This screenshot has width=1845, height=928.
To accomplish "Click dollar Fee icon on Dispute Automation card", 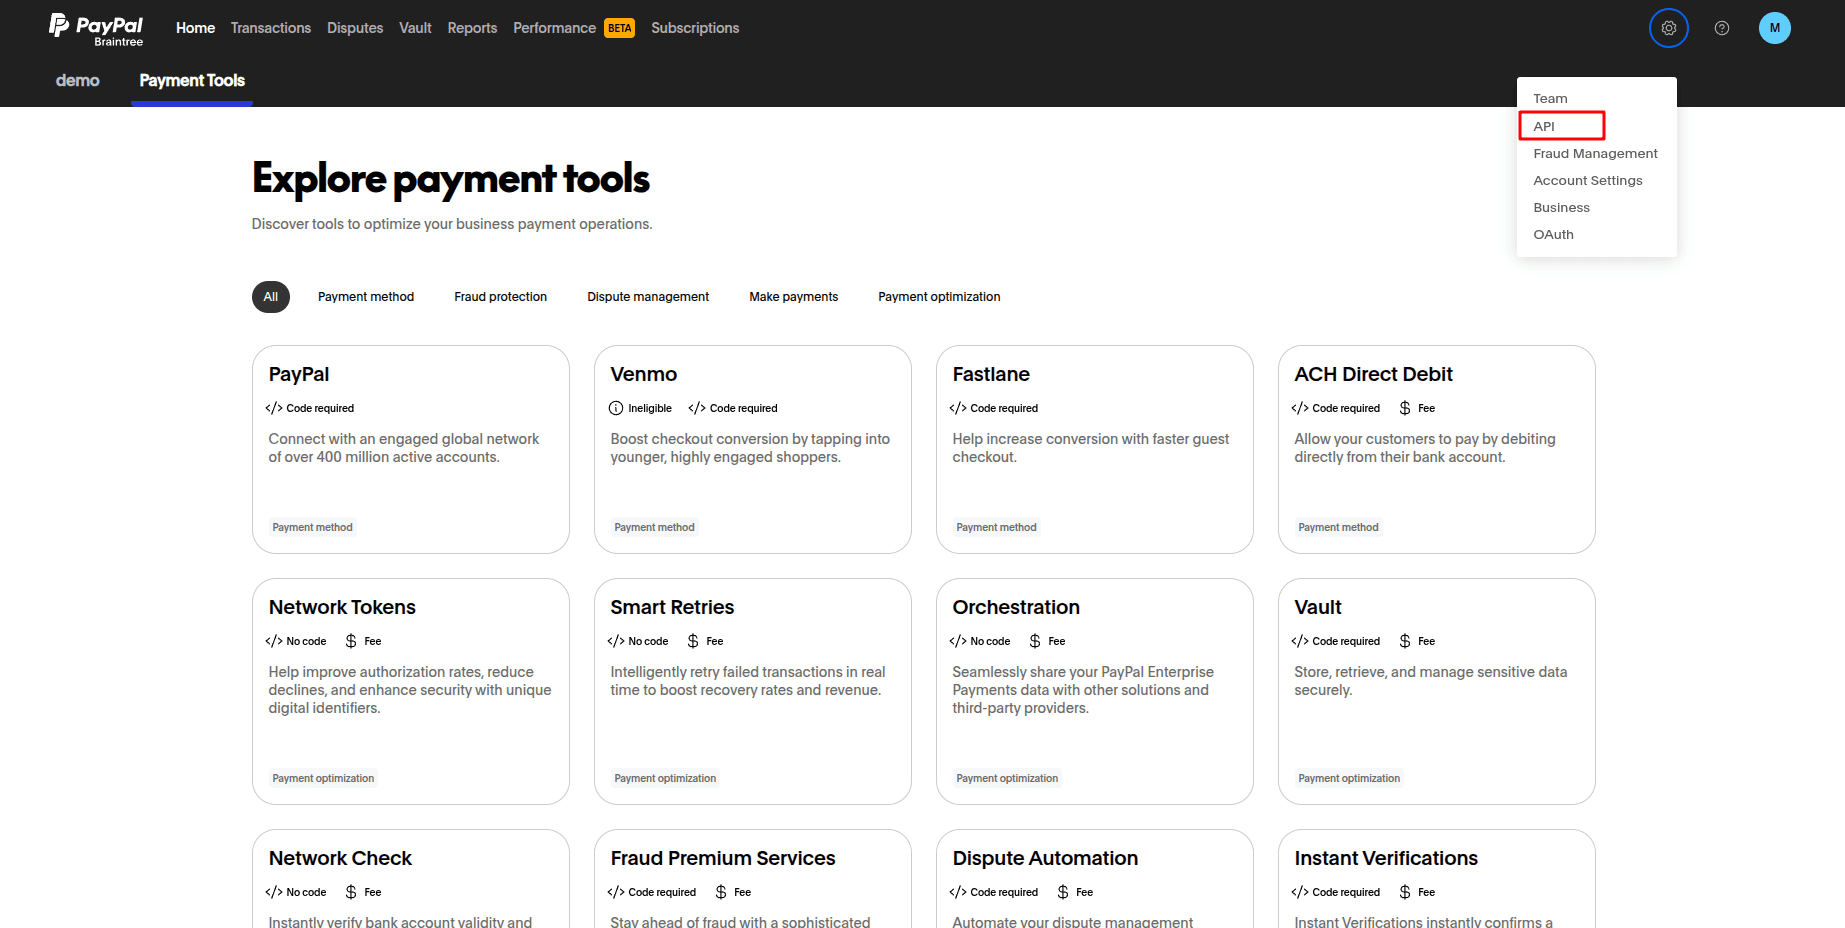I will tap(1063, 892).
